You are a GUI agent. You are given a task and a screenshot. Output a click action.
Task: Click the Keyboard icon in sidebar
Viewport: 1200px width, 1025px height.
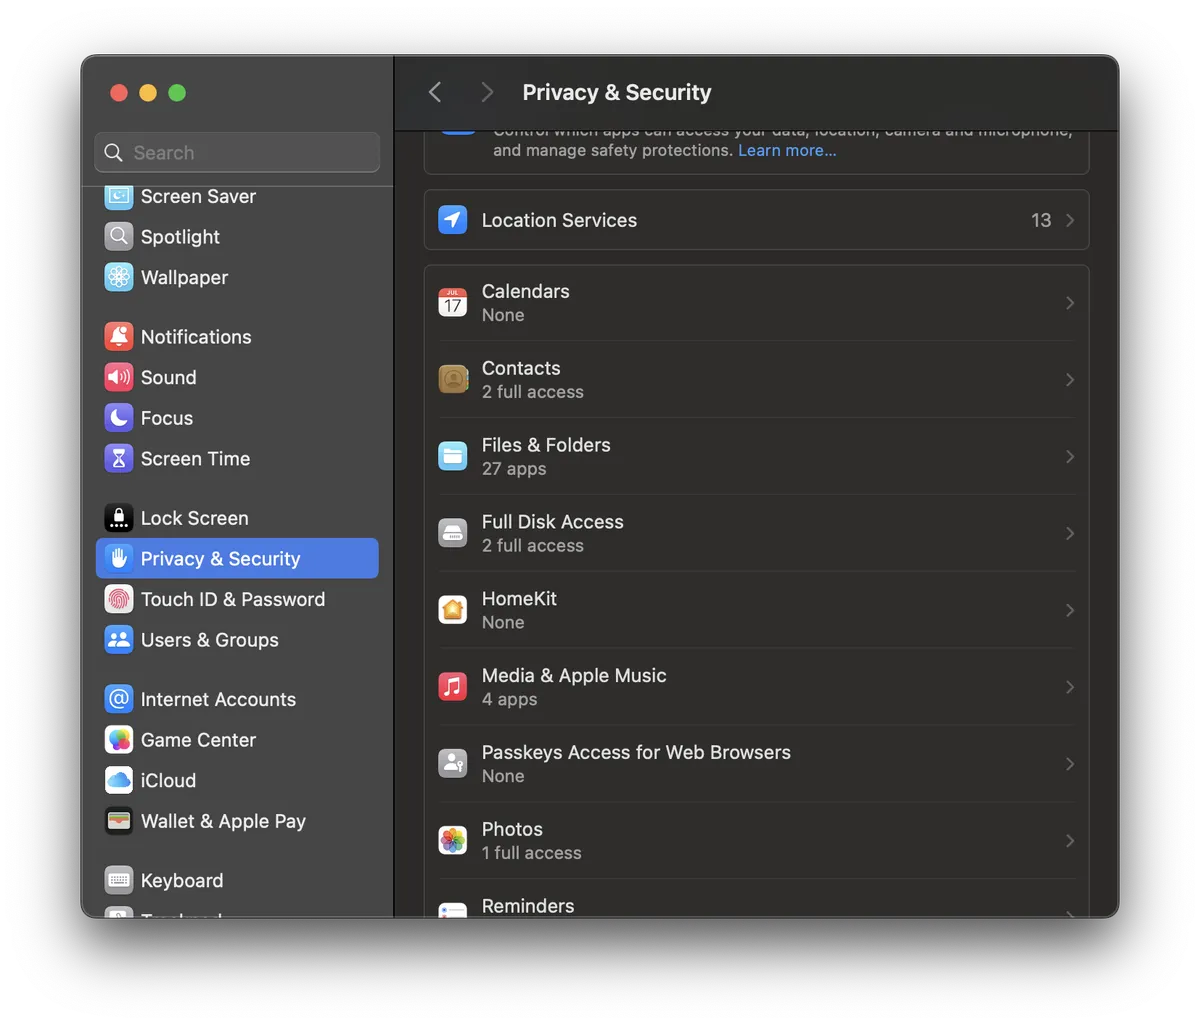pos(119,881)
